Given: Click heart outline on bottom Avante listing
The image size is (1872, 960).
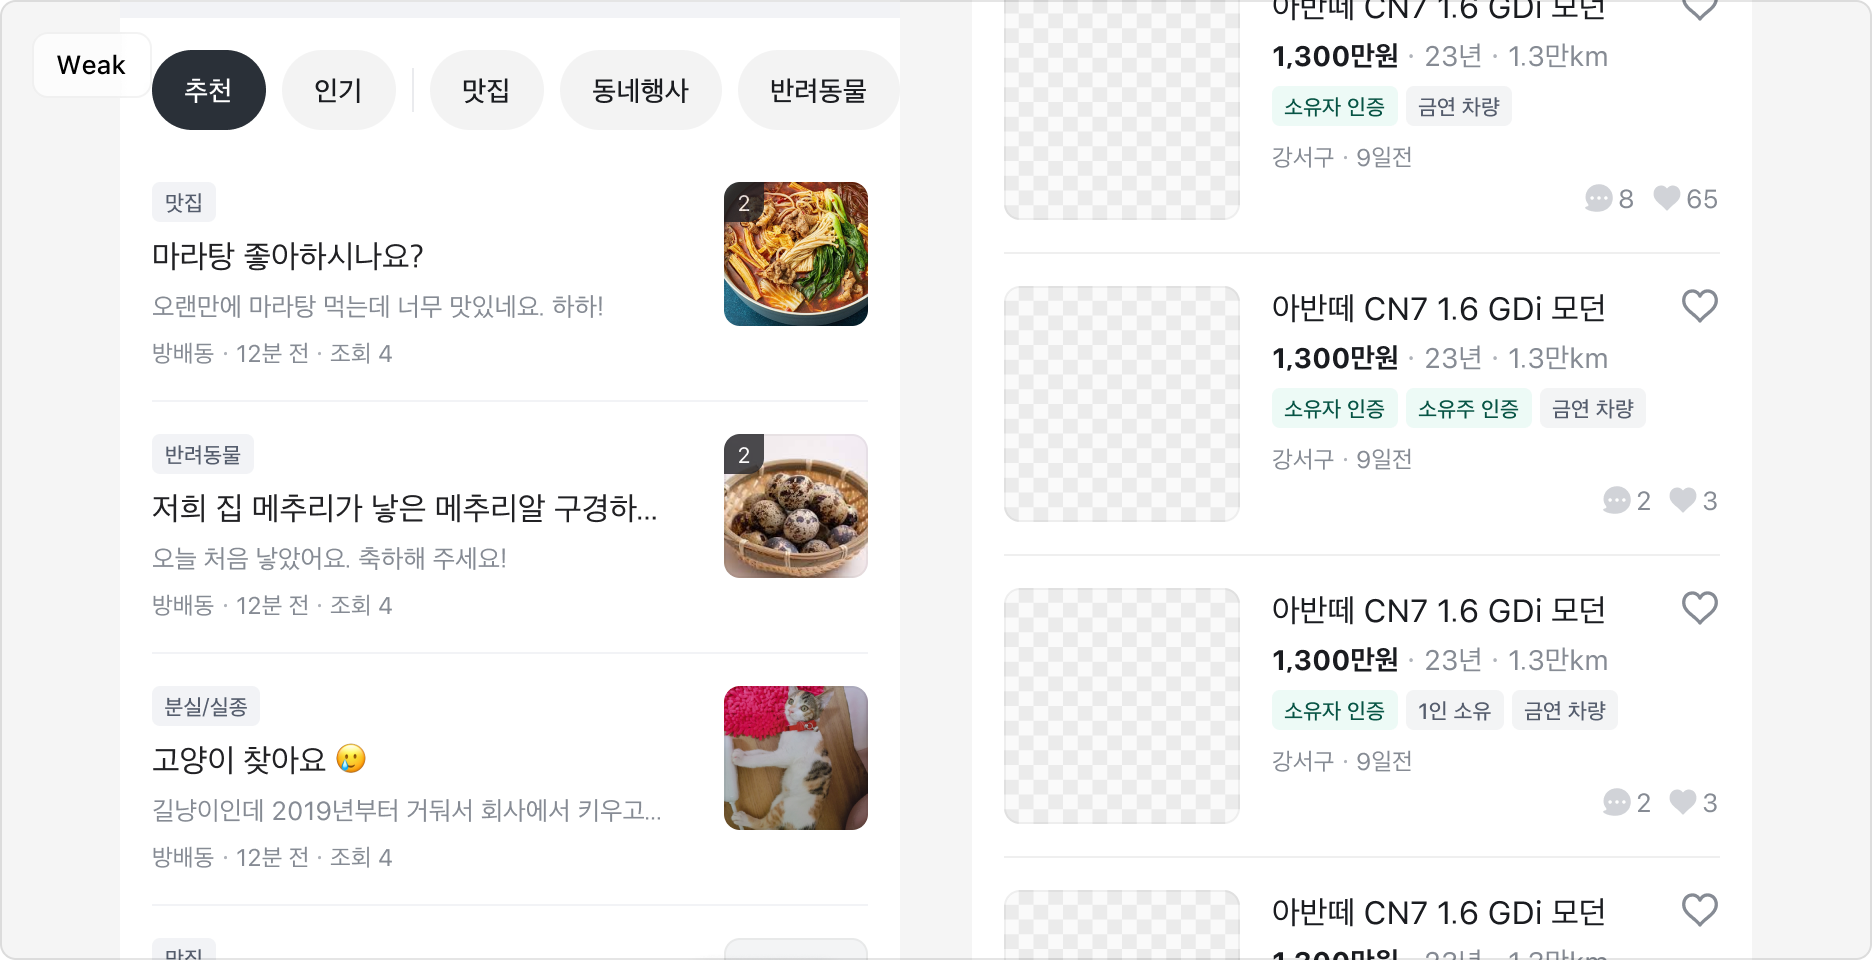Looking at the screenshot, I should tap(1699, 910).
